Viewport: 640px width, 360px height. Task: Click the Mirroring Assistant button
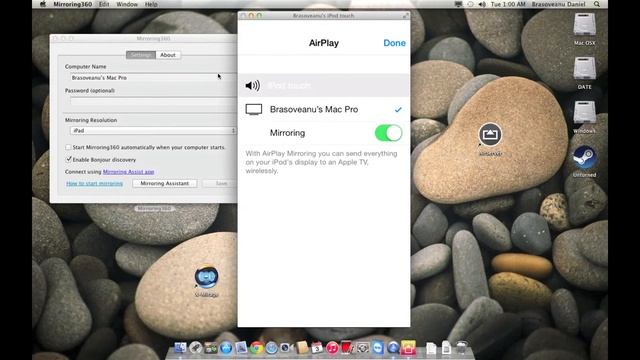tap(164, 184)
